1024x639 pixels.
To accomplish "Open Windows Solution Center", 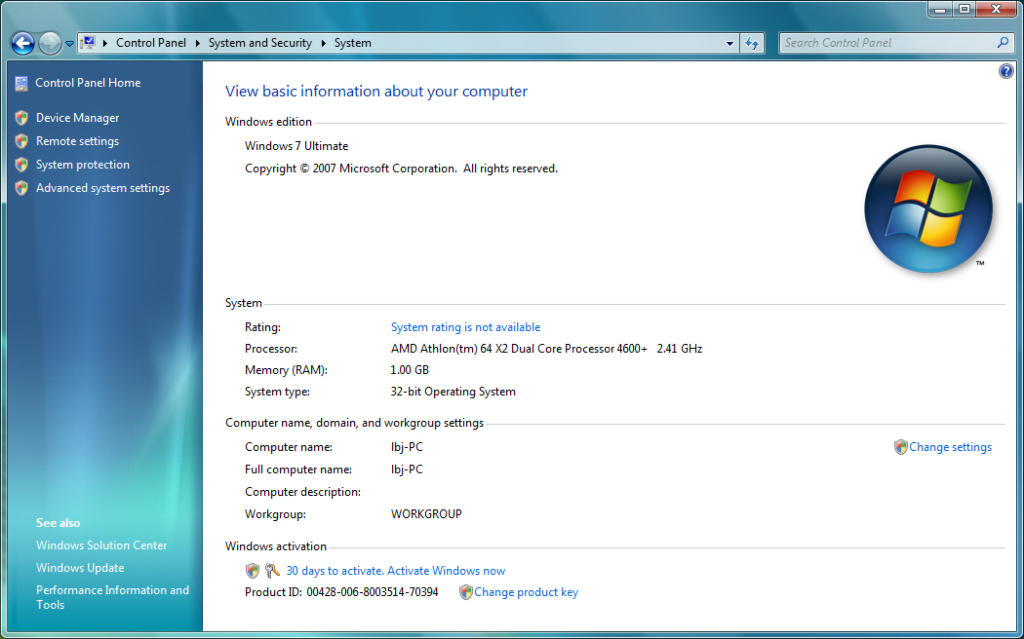I will pyautogui.click(x=102, y=546).
